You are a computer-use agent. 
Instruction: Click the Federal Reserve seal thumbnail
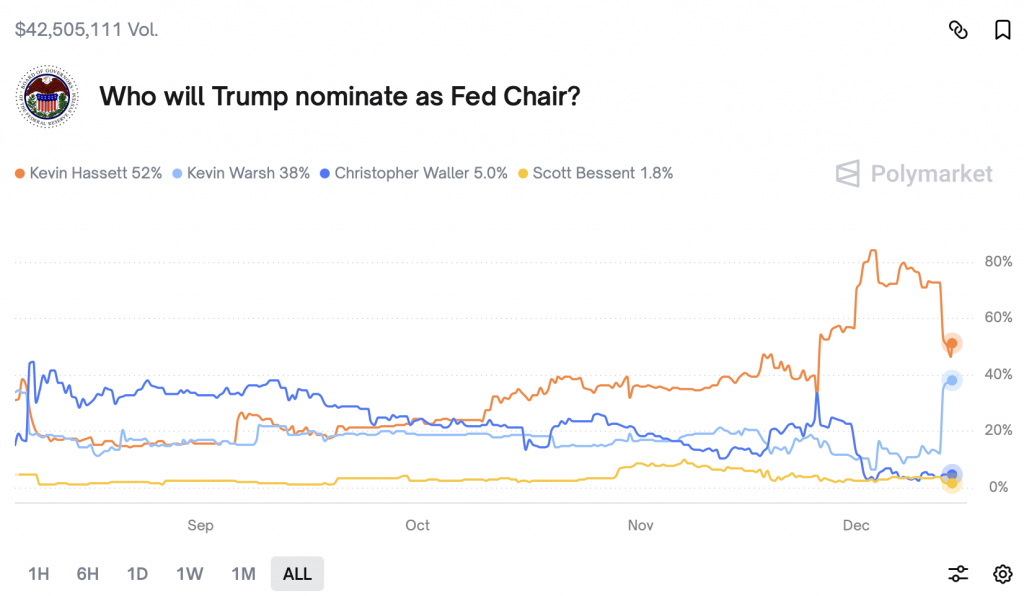(47, 98)
